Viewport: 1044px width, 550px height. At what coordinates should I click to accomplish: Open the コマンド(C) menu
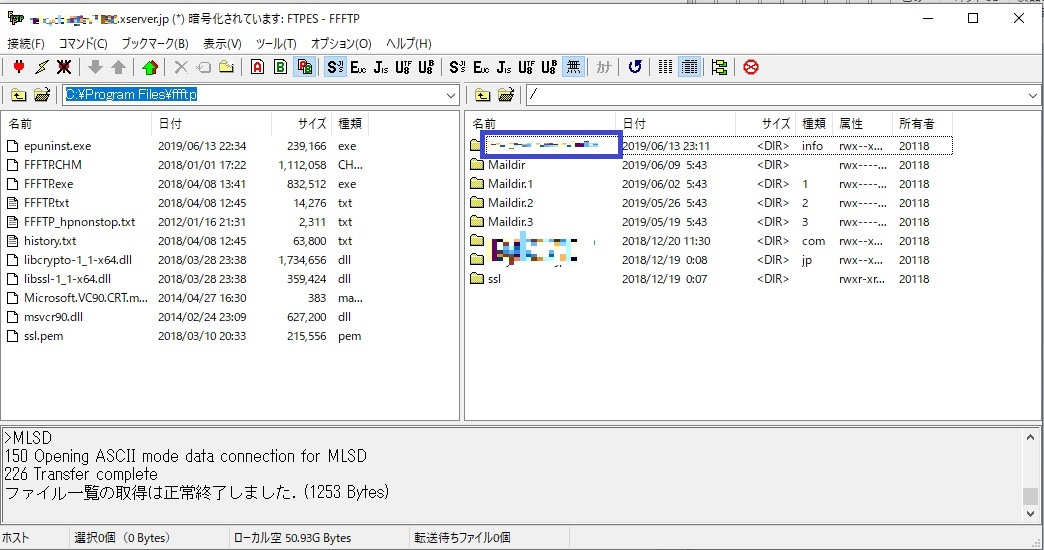(83, 44)
